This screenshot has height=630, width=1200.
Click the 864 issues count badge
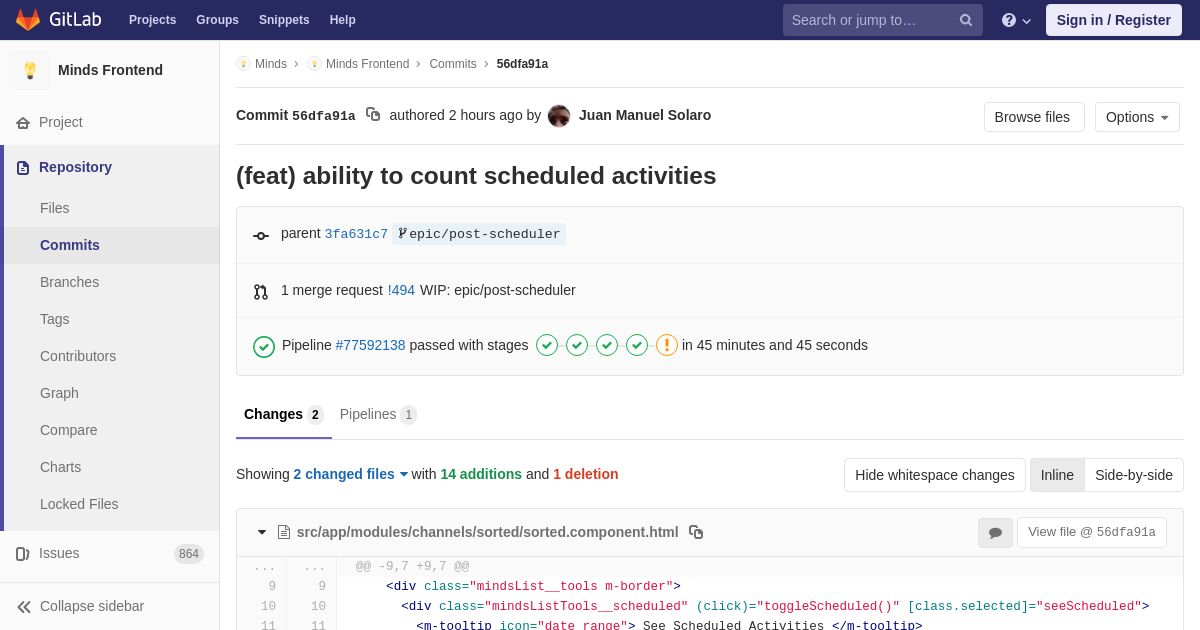(x=189, y=554)
